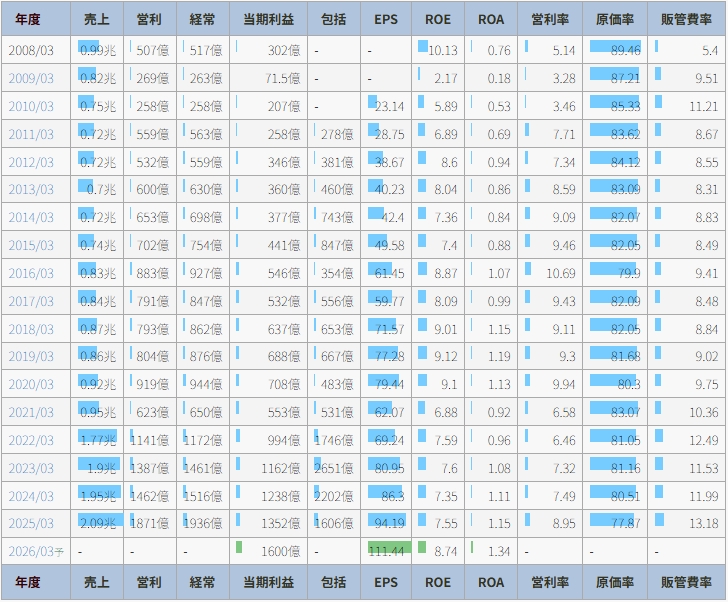The width and height of the screenshot is (728, 602).
Task: Click the 2008/03 year cell
Action: point(33,50)
